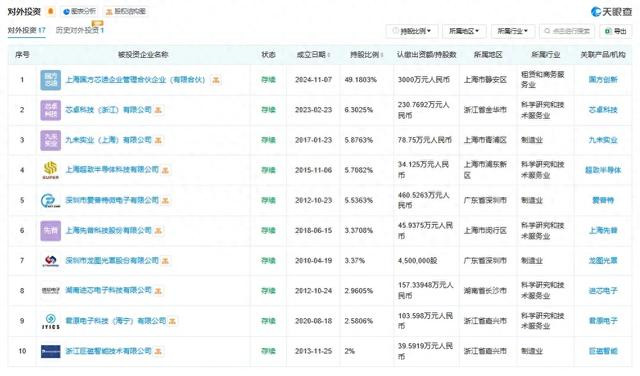Open company link 芯卓科技（浙江）有限公司
The image size is (640, 376).
tap(108, 110)
